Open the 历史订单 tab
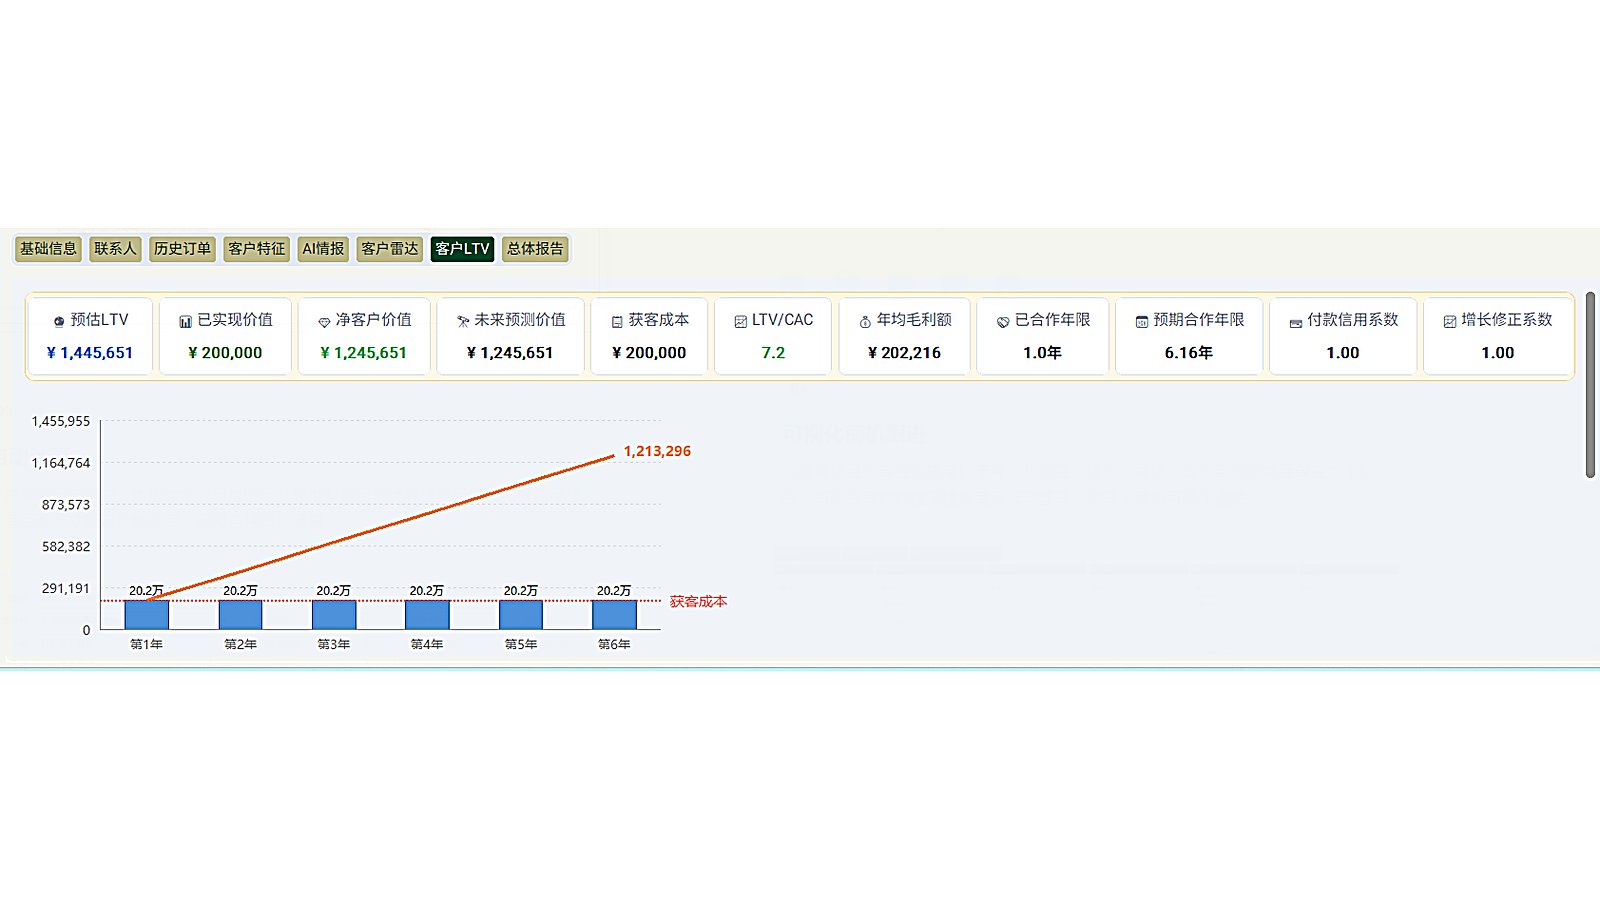1600x900 pixels. 182,249
